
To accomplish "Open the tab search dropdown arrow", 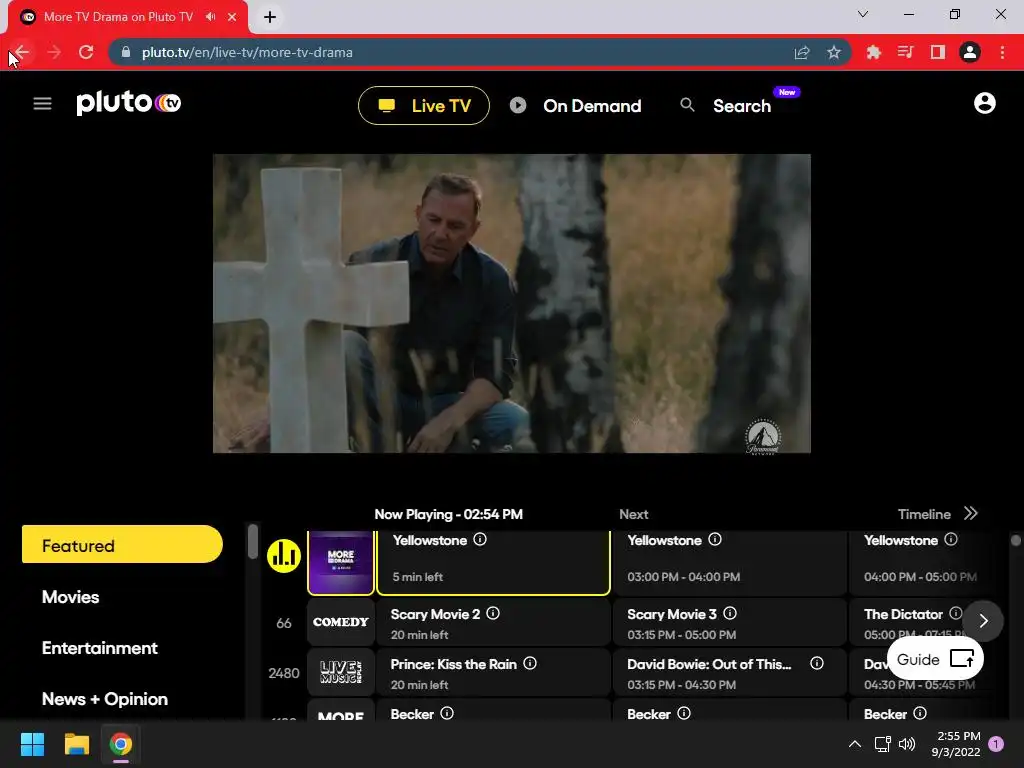I will coord(863,14).
